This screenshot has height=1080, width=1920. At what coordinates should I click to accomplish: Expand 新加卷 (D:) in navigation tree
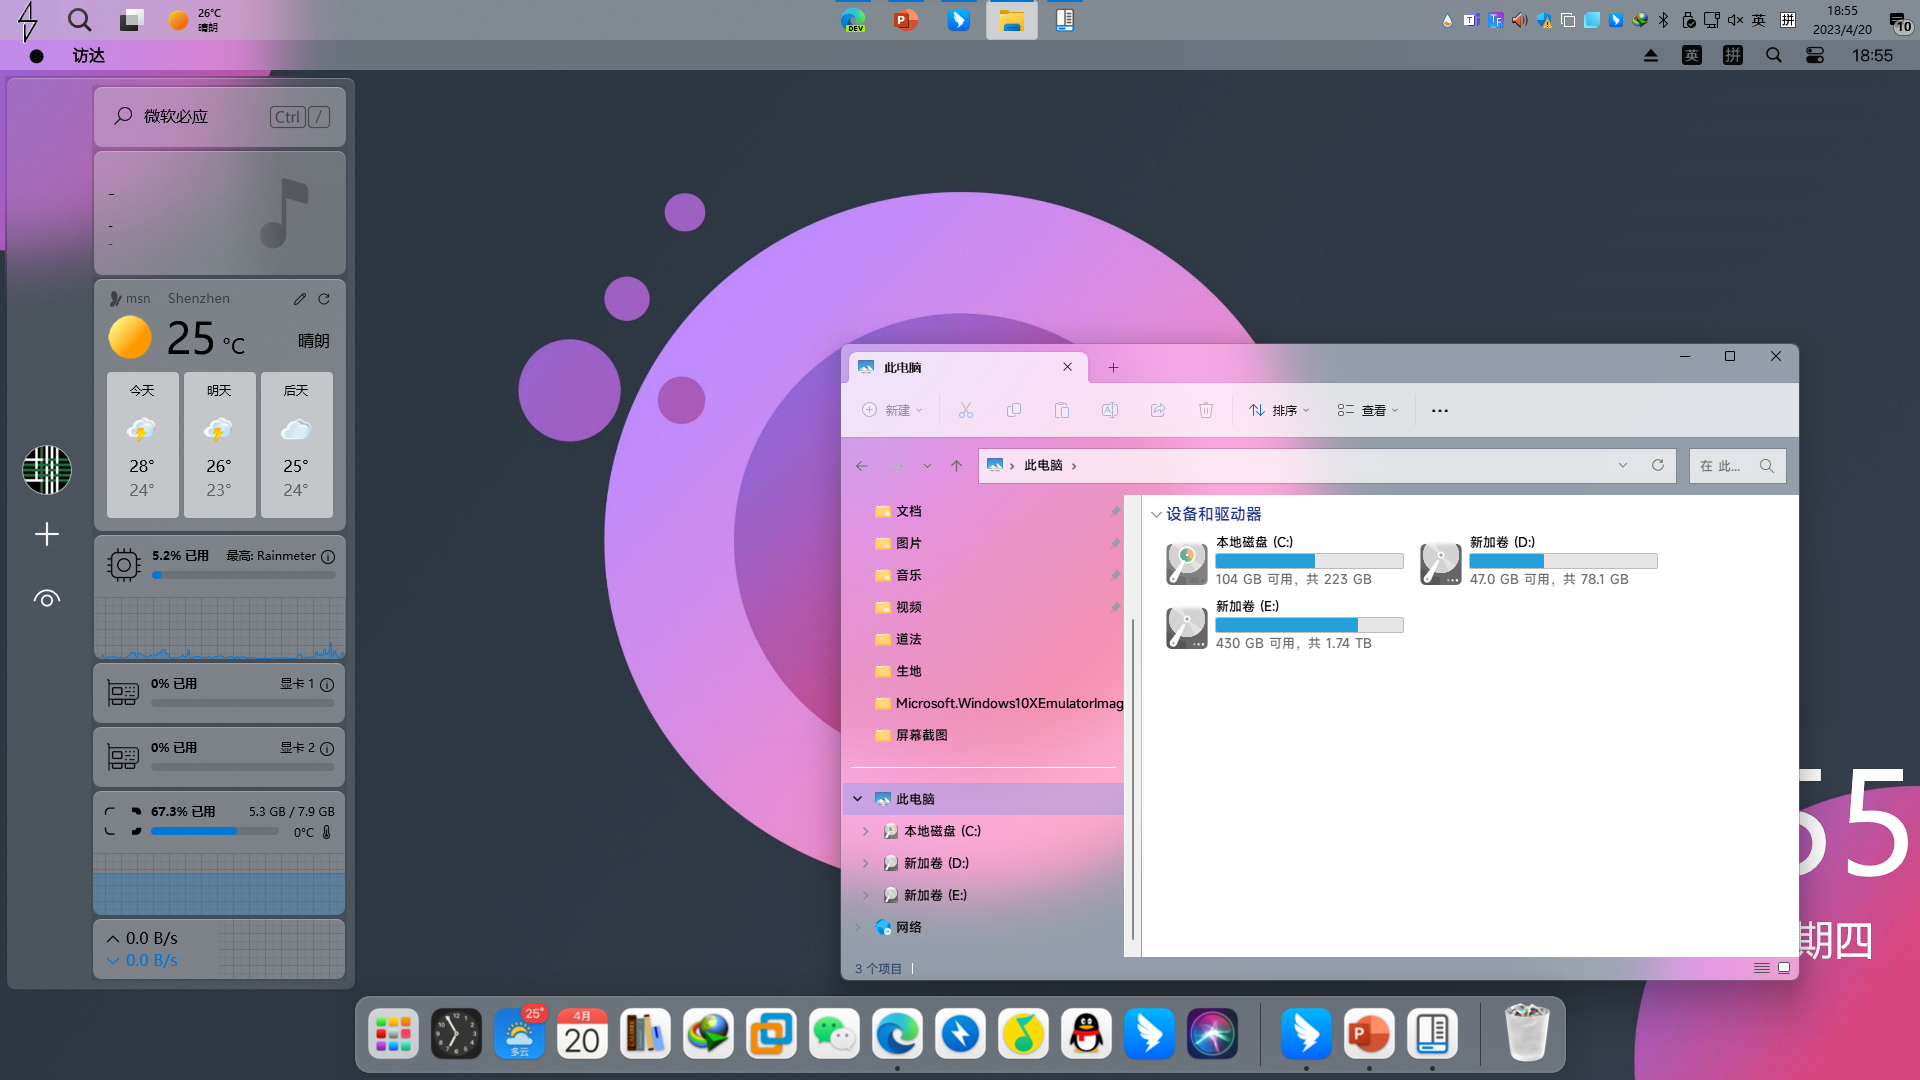pos(866,863)
